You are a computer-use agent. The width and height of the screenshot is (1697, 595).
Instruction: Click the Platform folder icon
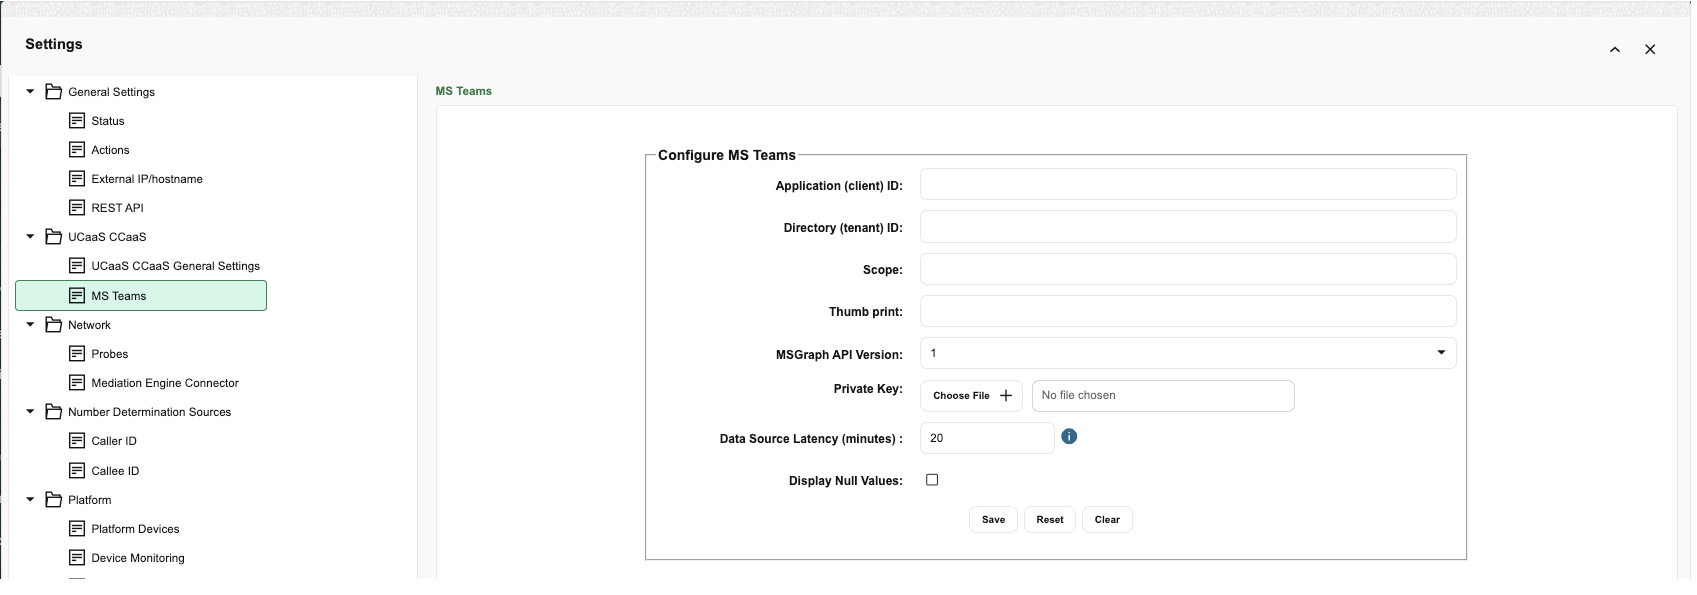pos(54,499)
